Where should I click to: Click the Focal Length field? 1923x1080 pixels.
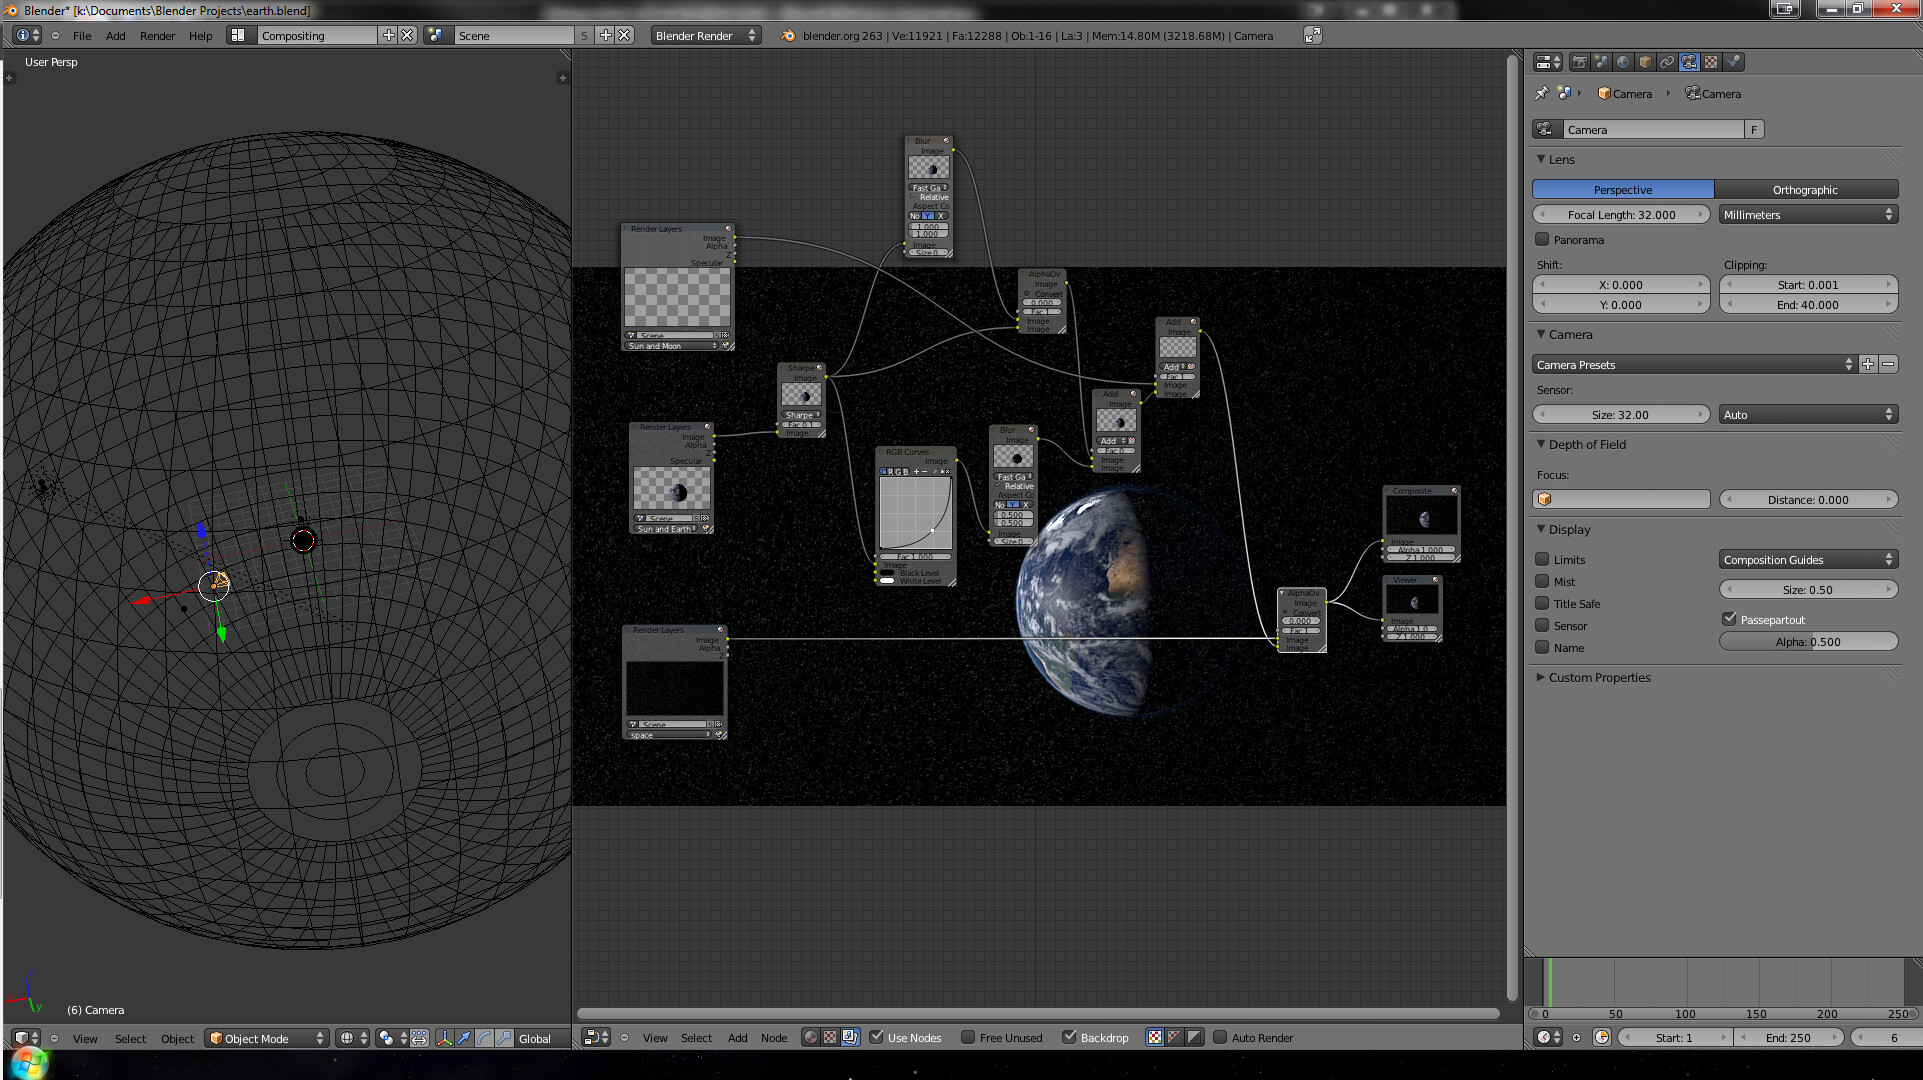(x=1621, y=215)
